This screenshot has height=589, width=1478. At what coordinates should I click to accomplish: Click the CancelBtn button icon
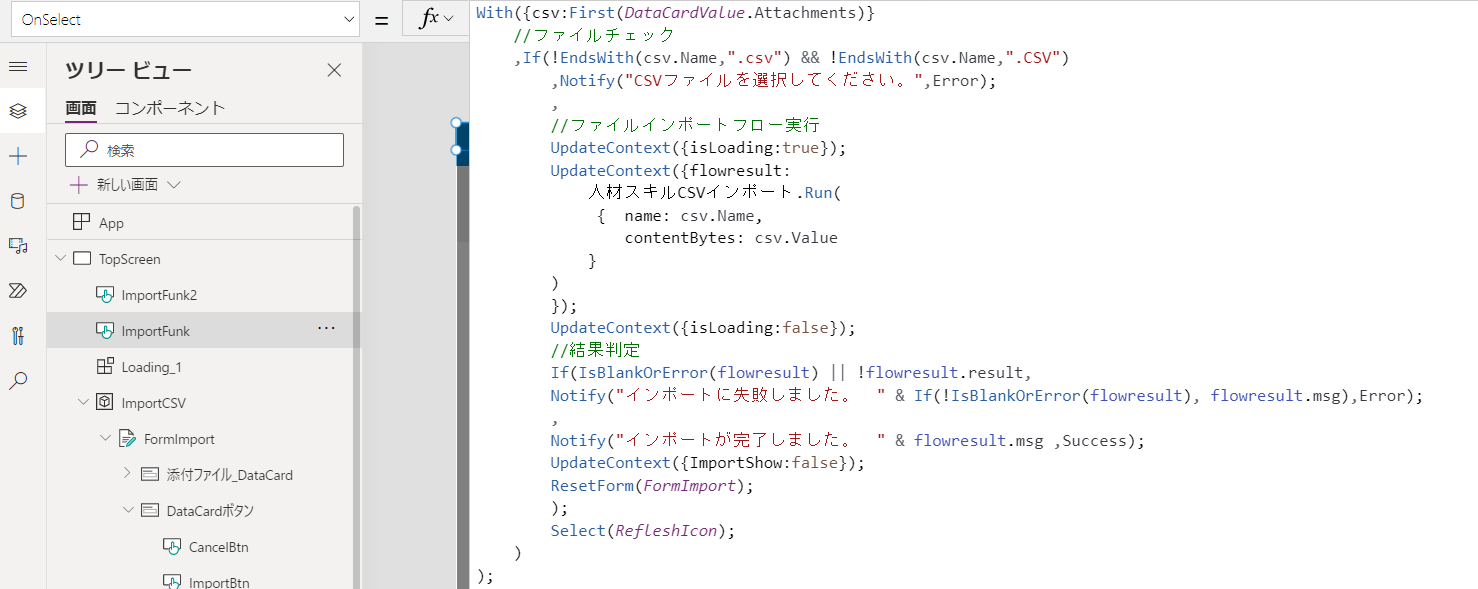click(171, 547)
